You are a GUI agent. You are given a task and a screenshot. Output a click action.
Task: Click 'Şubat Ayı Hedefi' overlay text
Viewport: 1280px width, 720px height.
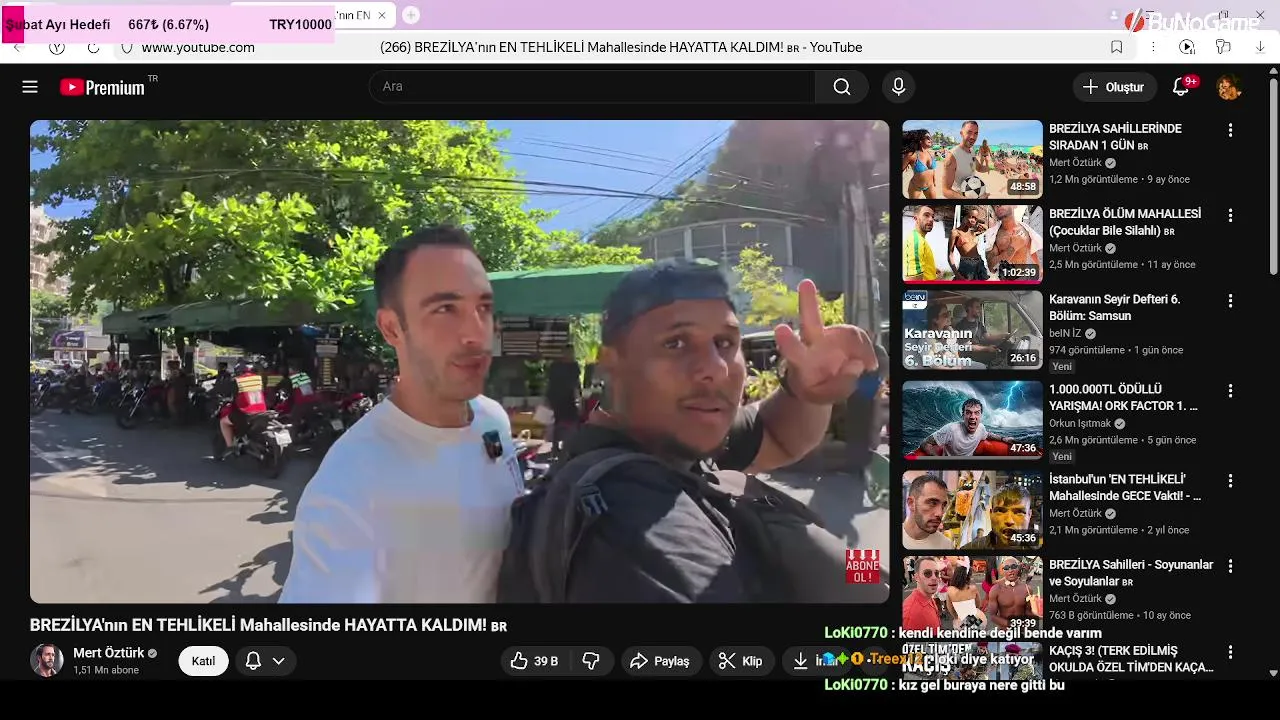click(x=60, y=24)
